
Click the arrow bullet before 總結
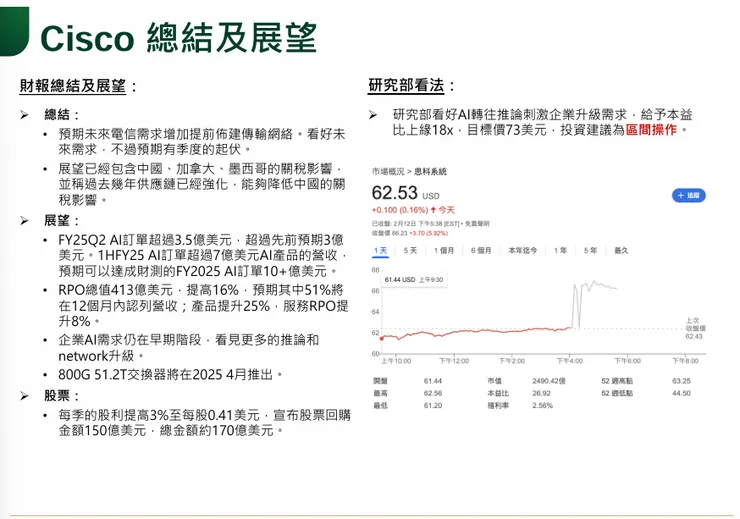[25, 115]
